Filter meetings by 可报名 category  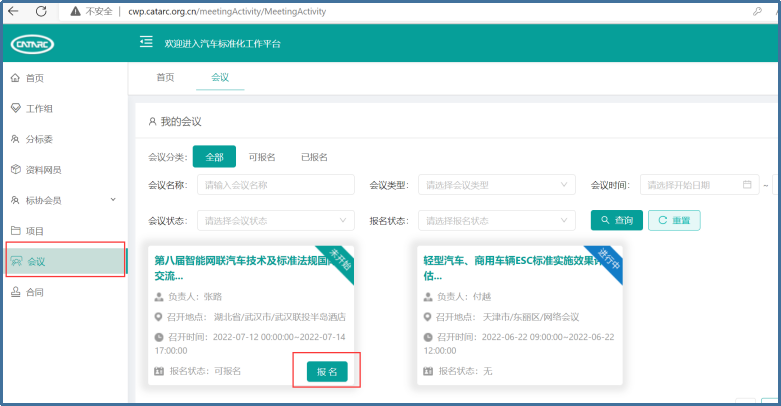261,157
